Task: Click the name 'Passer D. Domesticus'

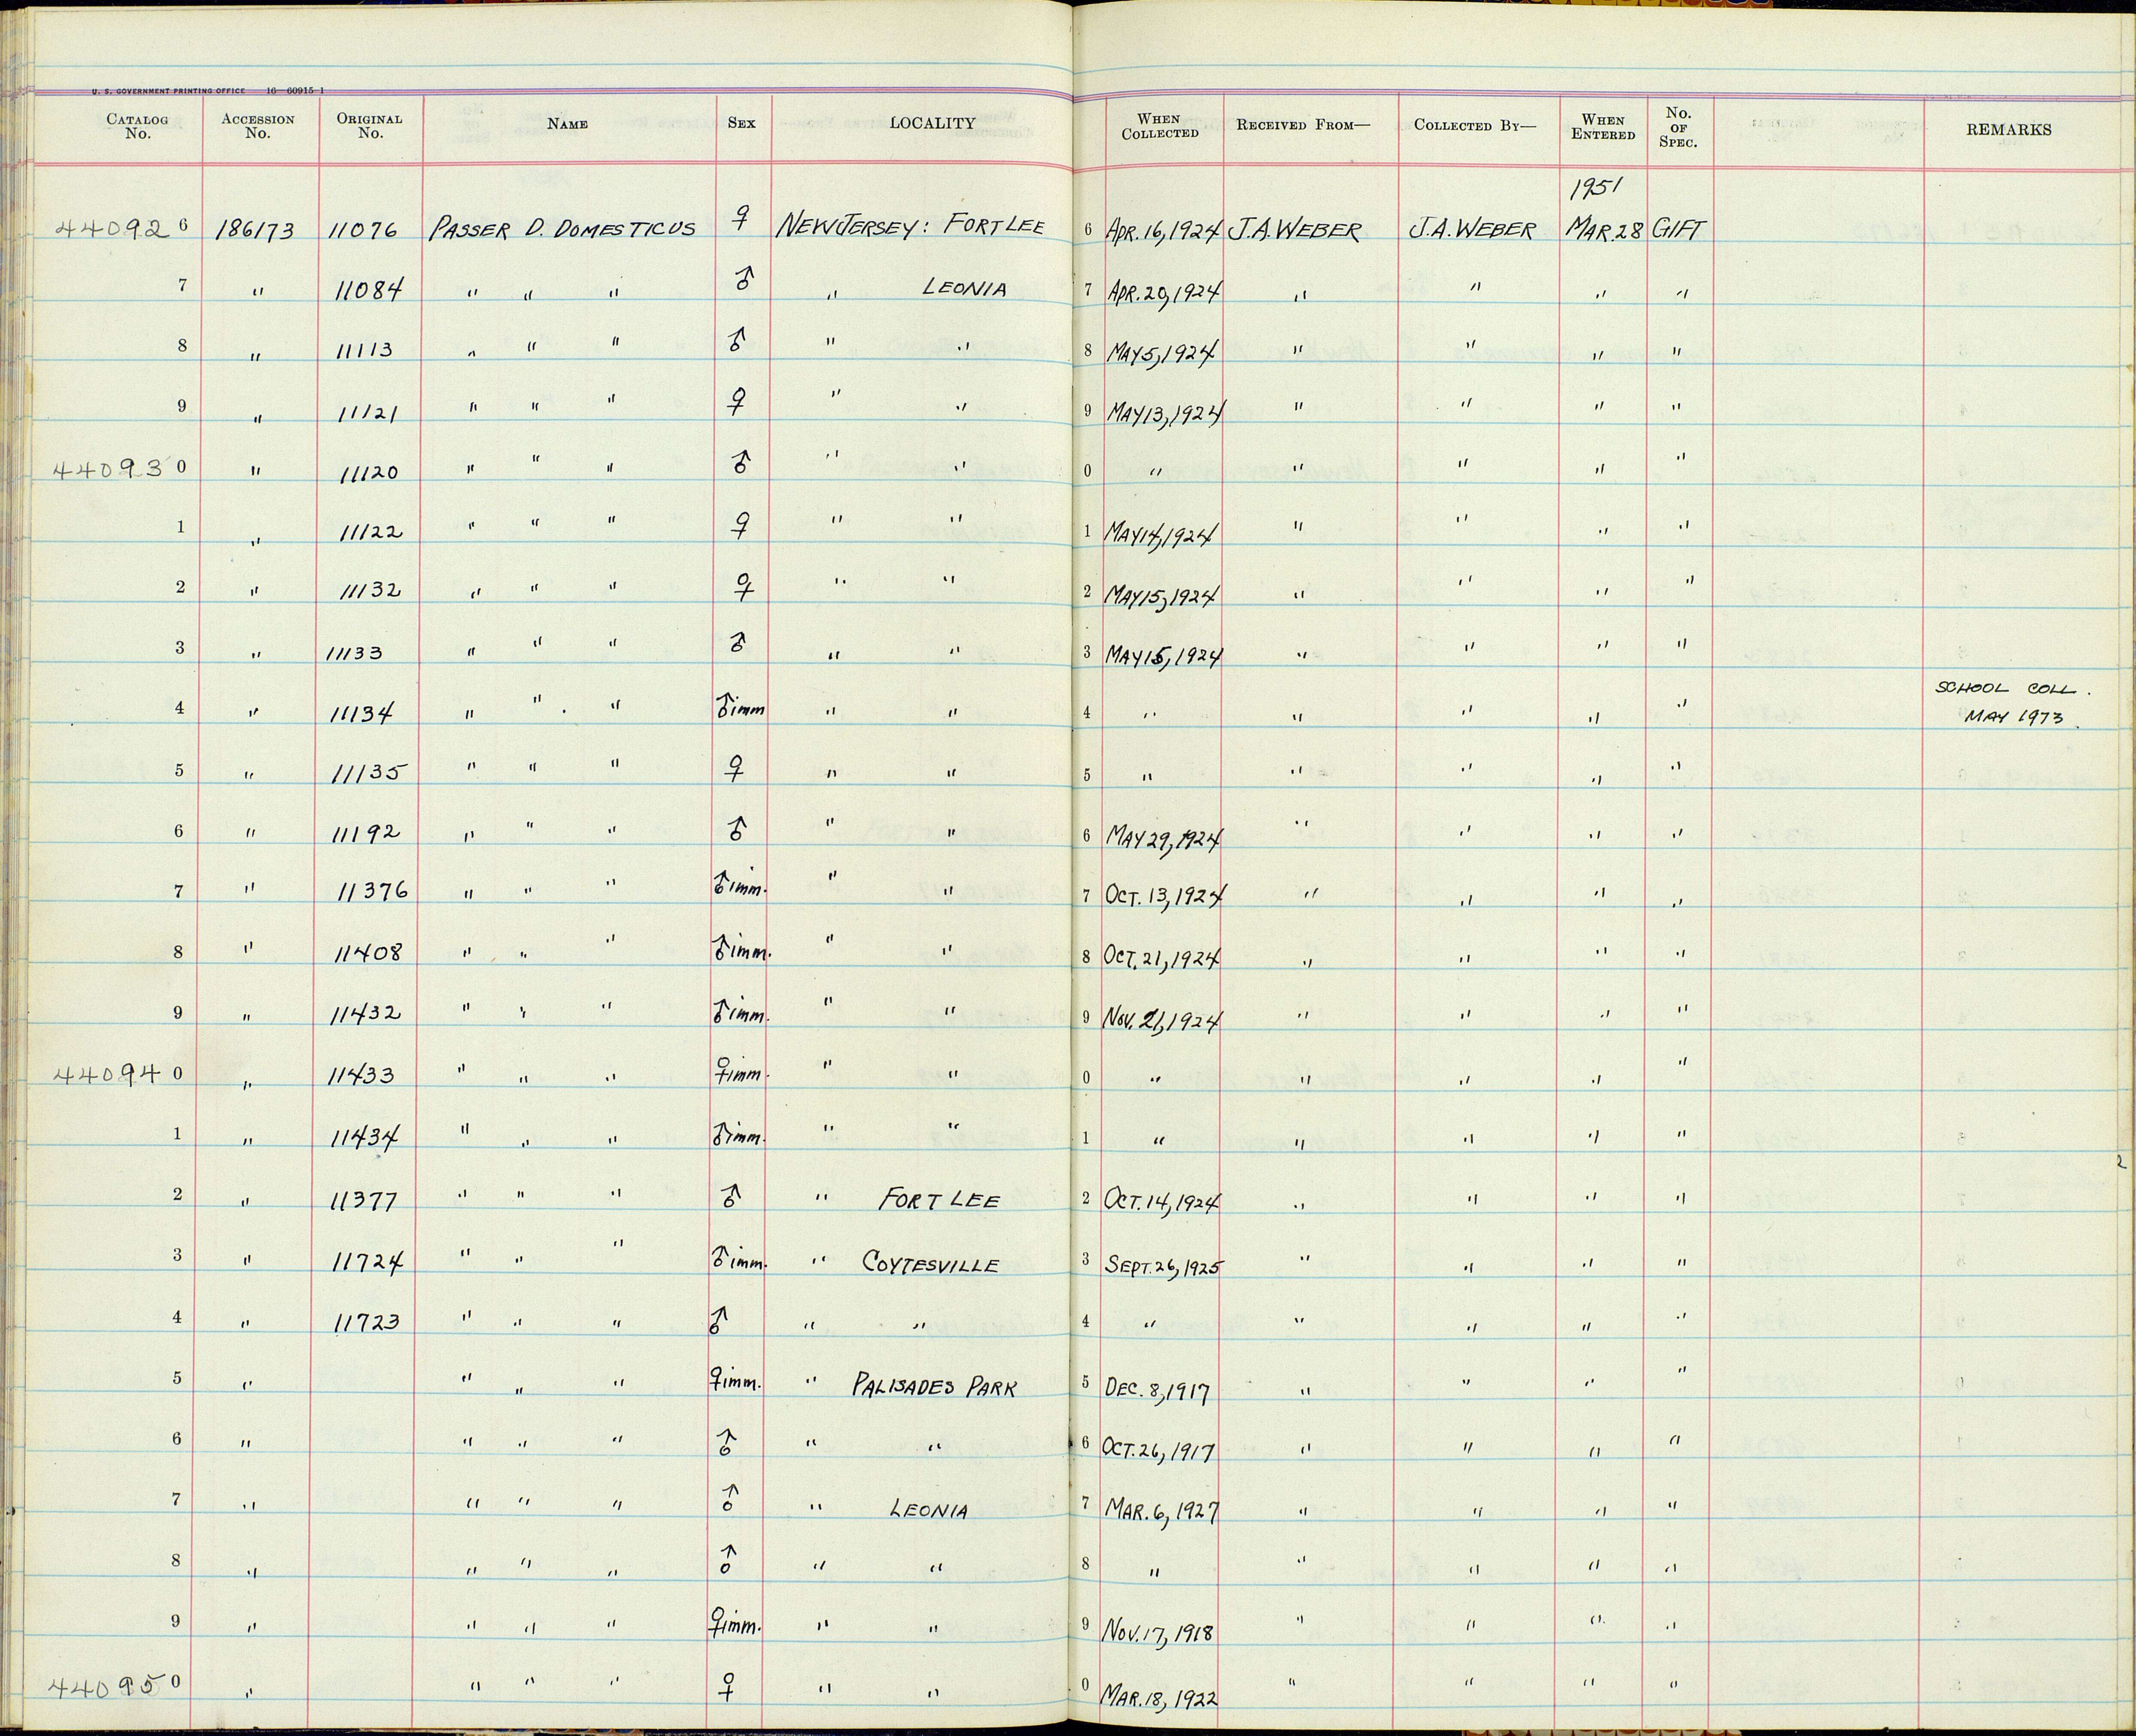Action: pos(562,229)
